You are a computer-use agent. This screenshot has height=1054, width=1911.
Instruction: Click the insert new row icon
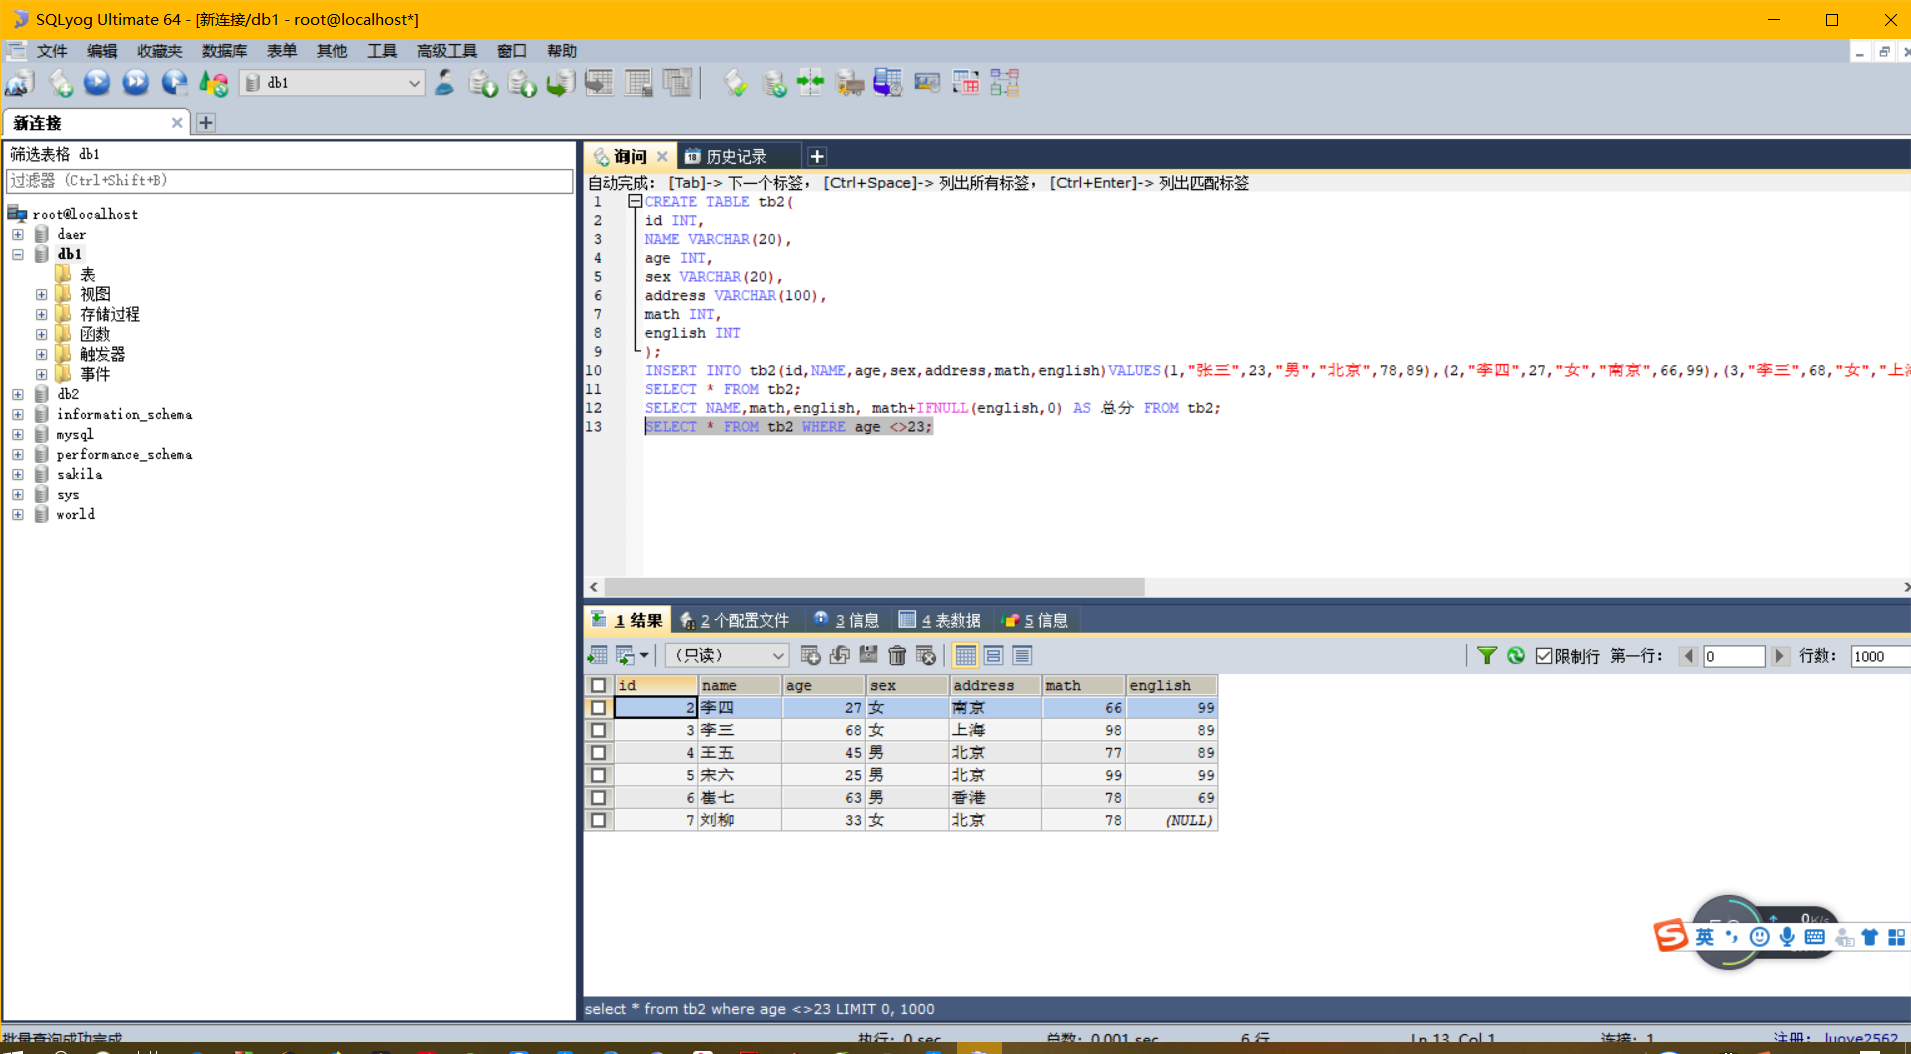coord(811,656)
